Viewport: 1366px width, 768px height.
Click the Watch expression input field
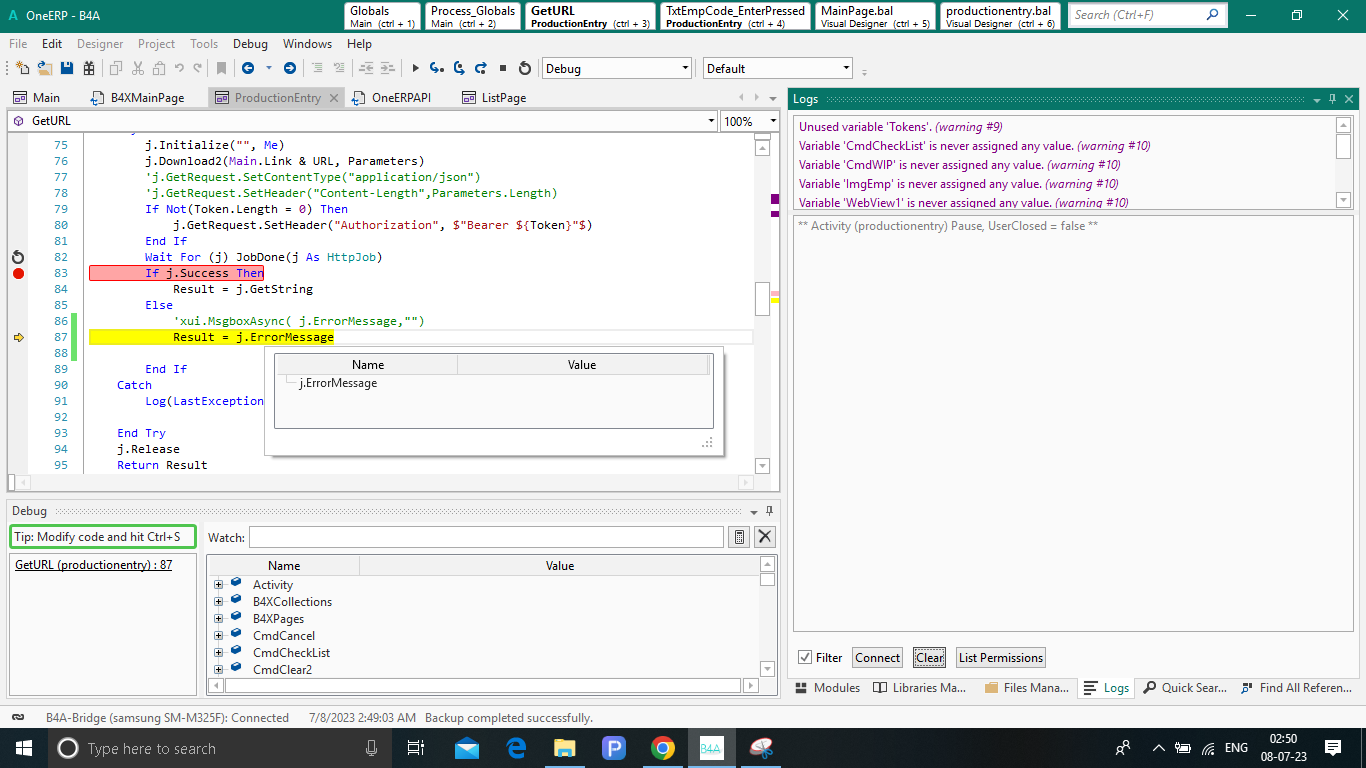pyautogui.click(x=486, y=537)
